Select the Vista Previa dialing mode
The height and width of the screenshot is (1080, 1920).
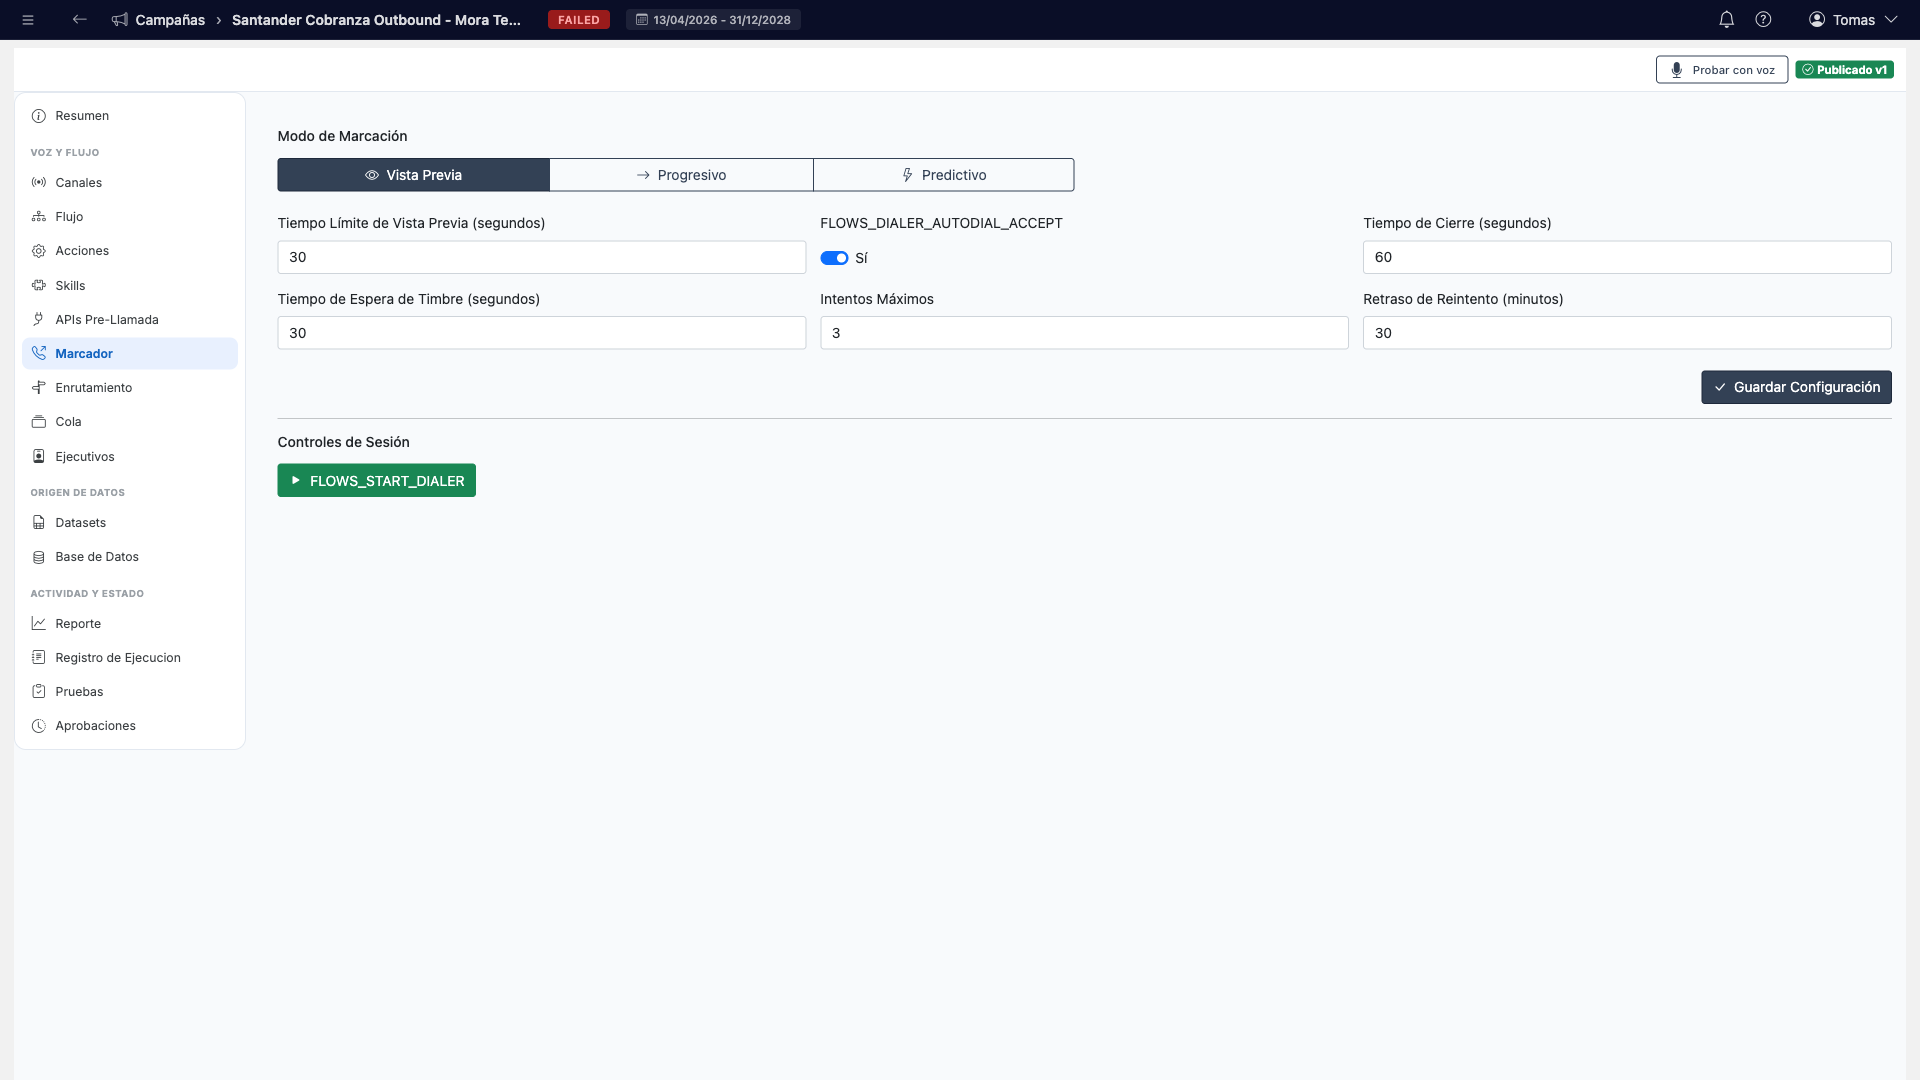tap(413, 175)
